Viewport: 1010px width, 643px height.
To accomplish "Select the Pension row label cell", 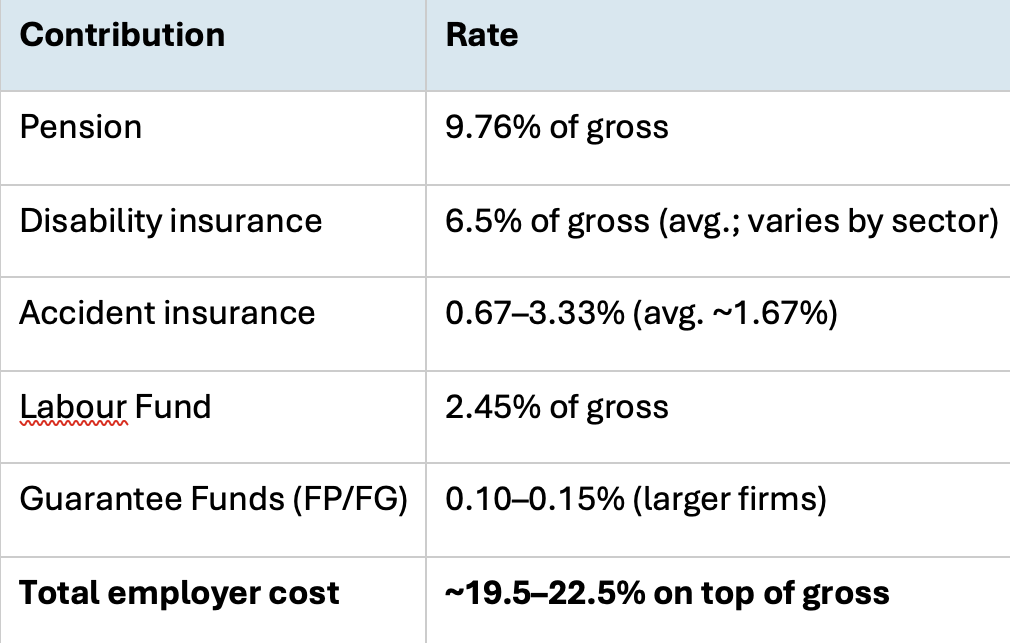I will [81, 127].
